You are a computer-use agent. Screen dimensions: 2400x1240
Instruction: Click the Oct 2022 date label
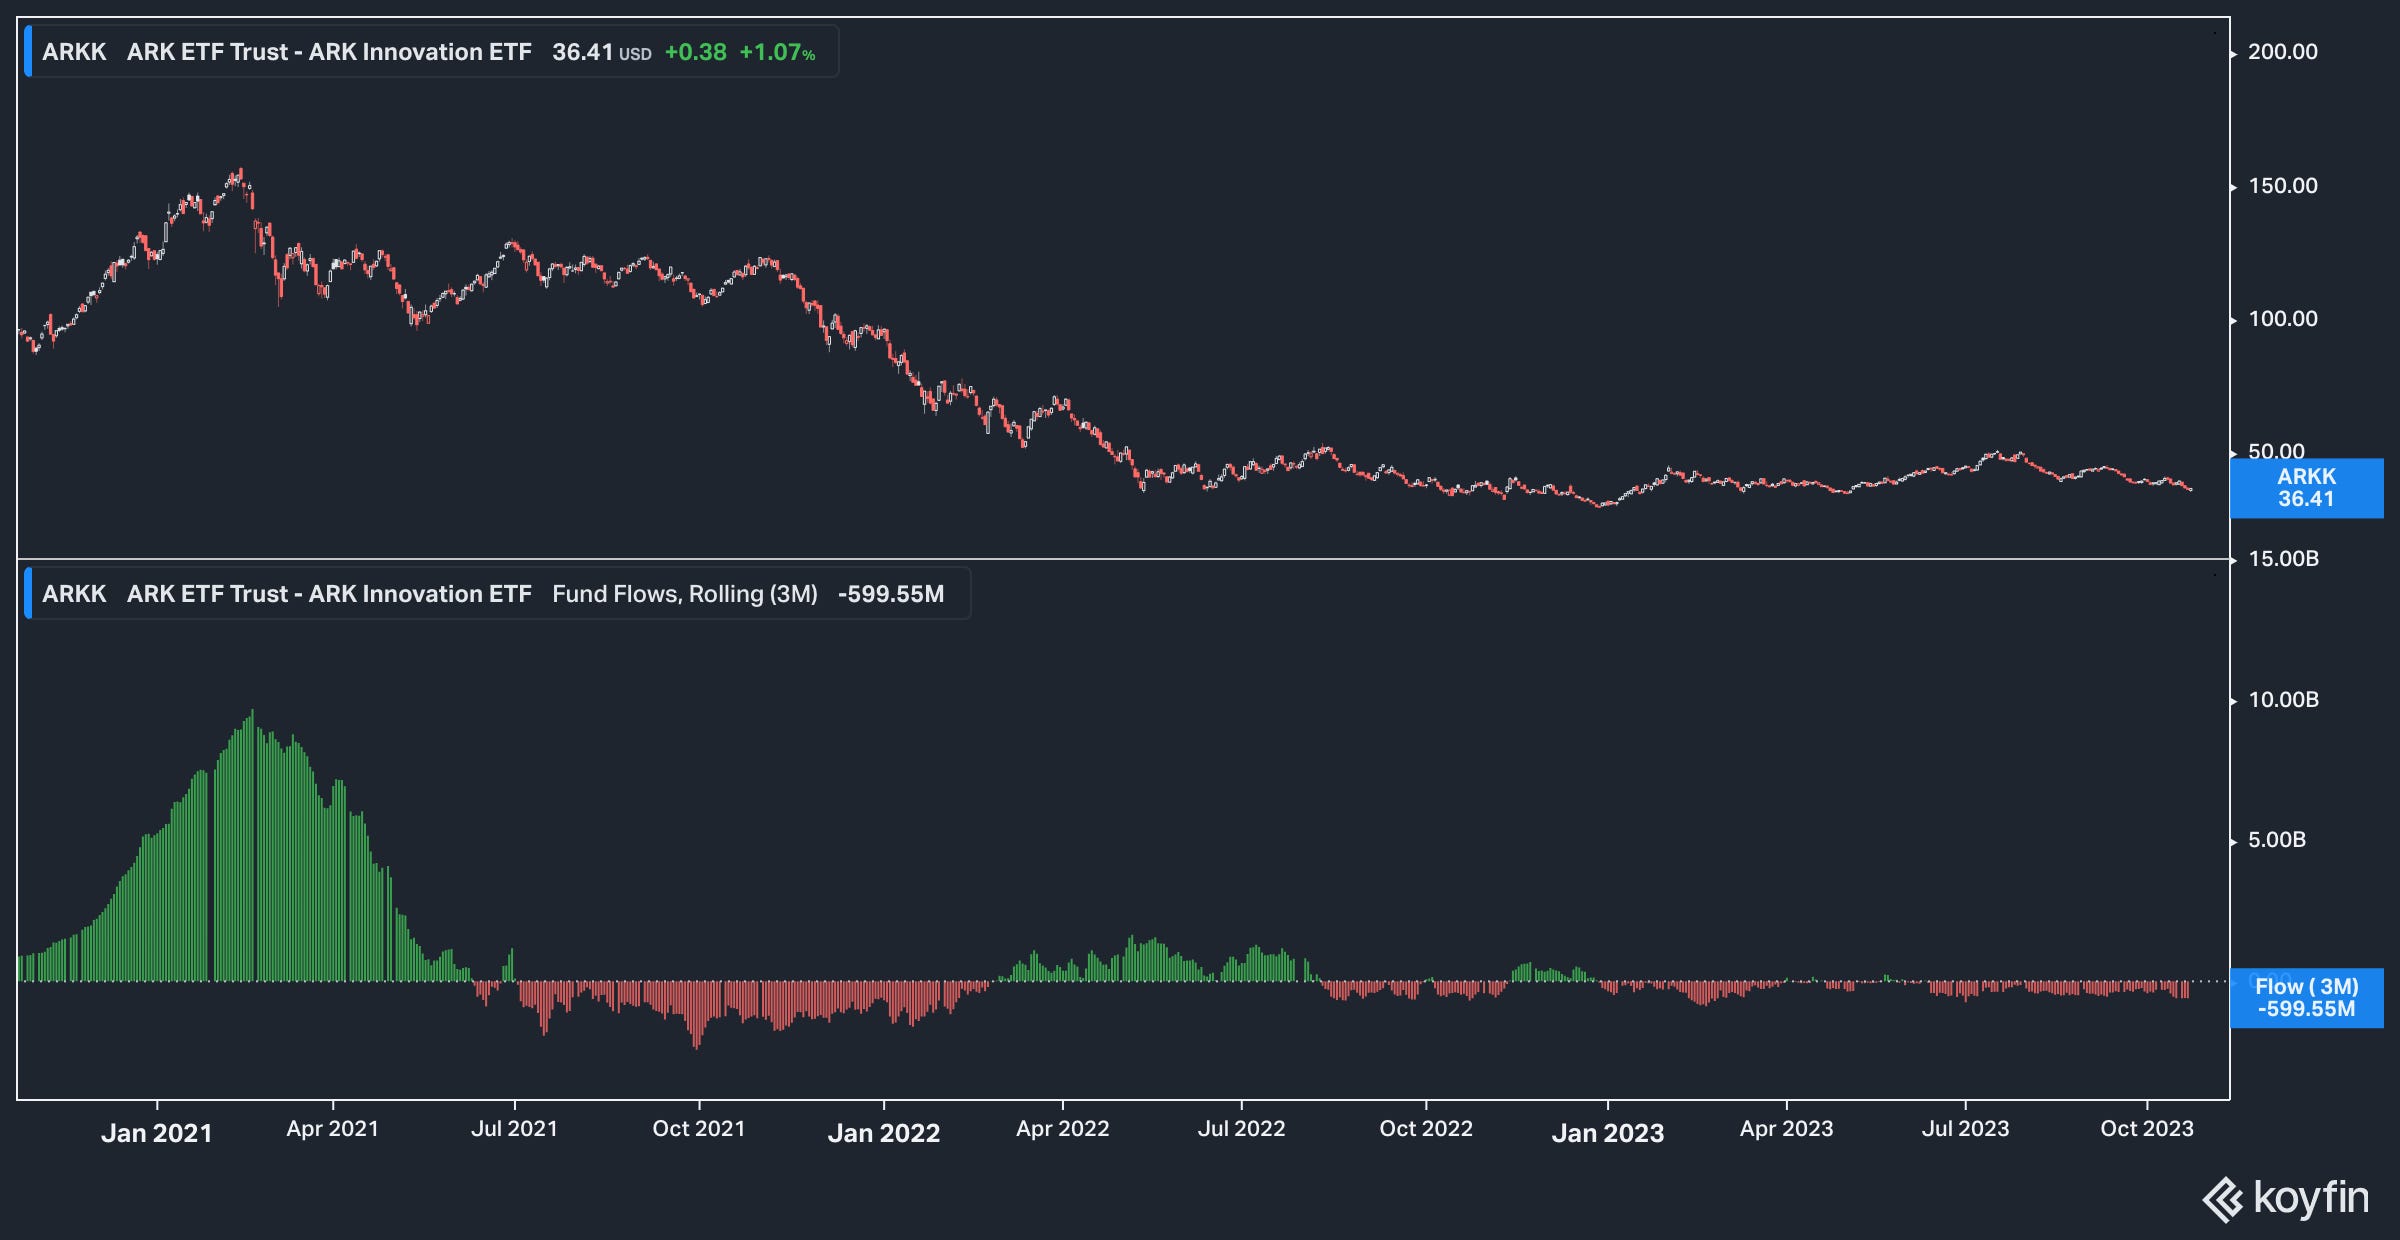(1426, 1129)
